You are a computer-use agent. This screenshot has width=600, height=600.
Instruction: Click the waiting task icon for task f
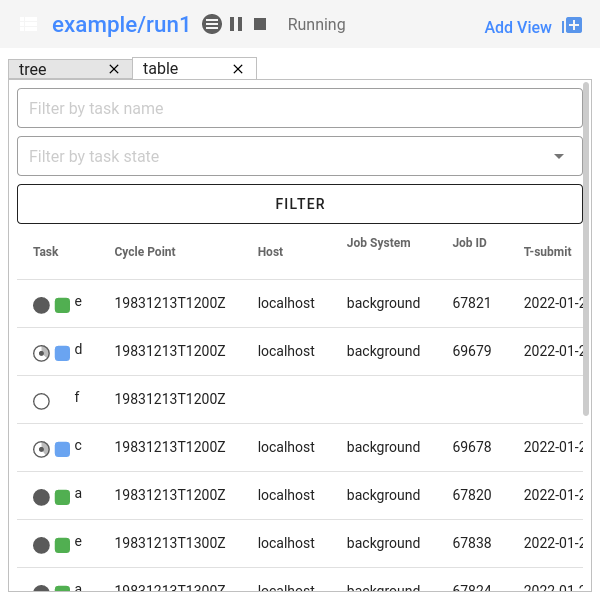41,401
